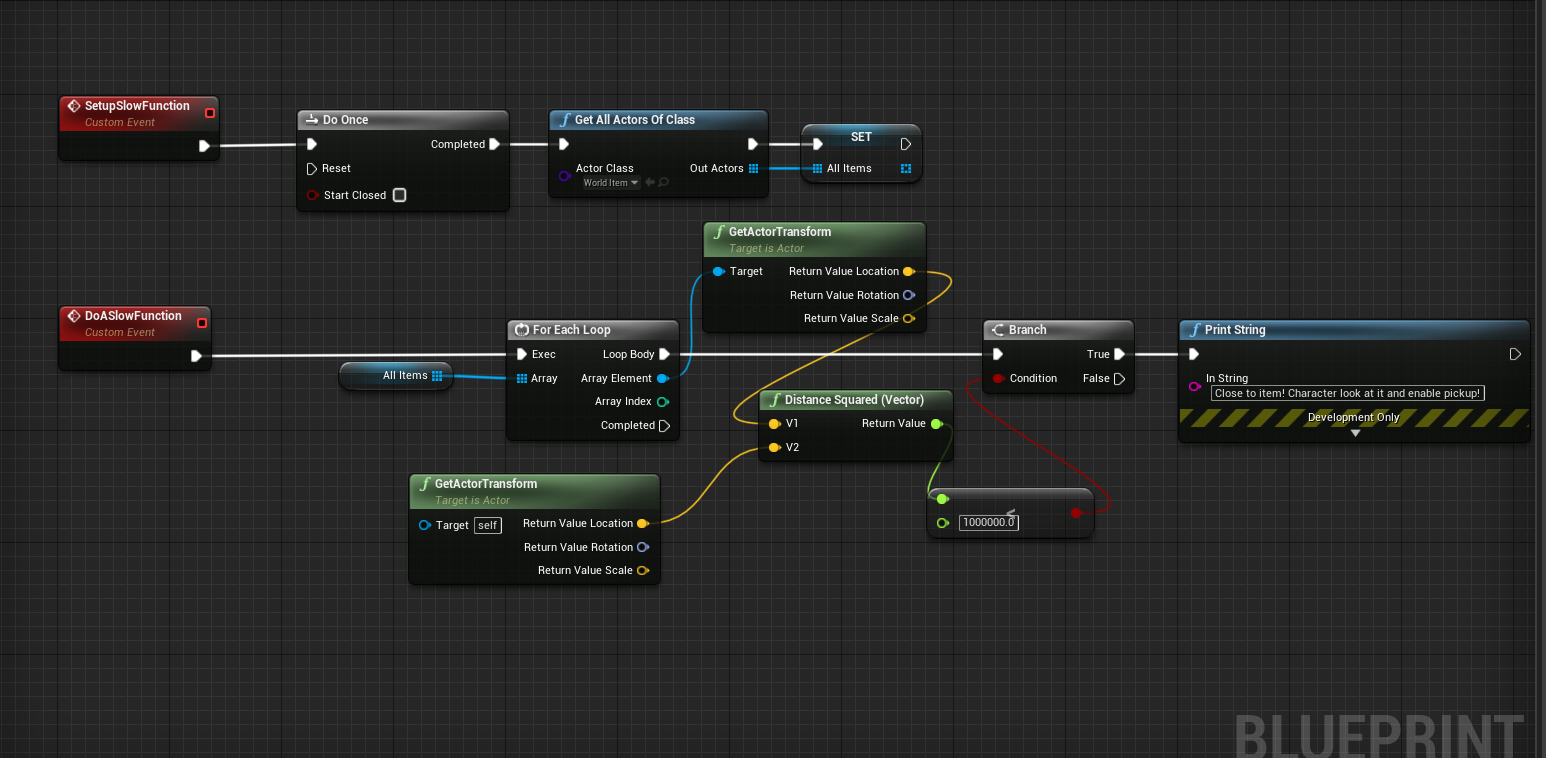Select the SET All Items node header
1546x758 pixels.
coord(861,136)
